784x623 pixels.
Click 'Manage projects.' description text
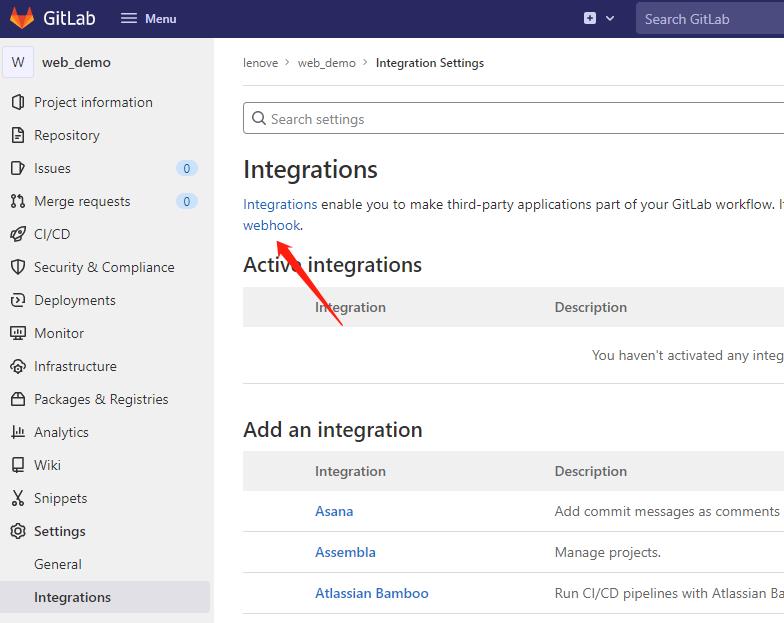(608, 552)
